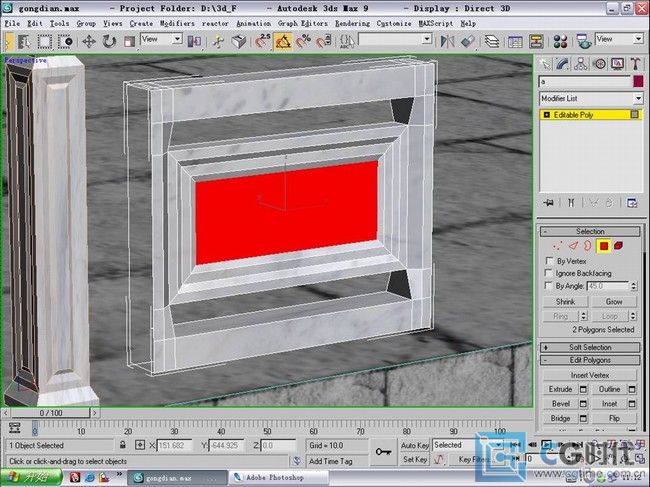Select Border sub-object level

pyautogui.click(x=588, y=246)
